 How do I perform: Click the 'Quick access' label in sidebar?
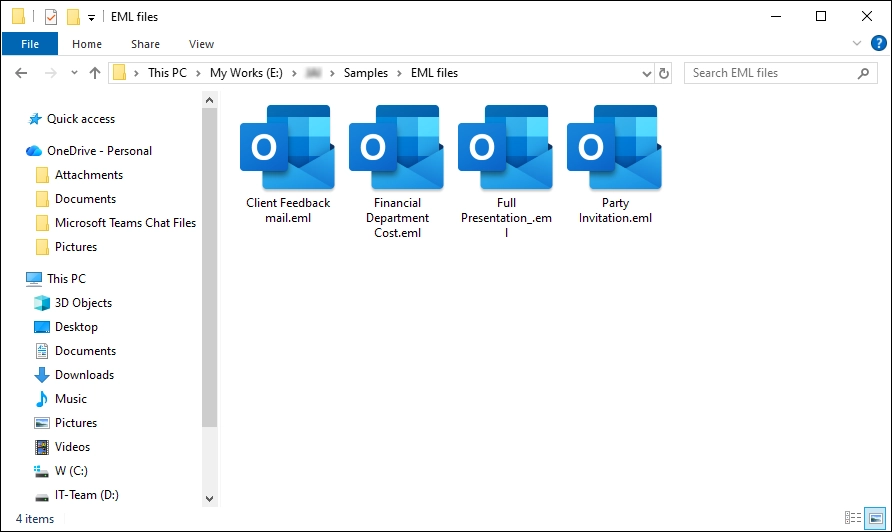click(x=81, y=119)
